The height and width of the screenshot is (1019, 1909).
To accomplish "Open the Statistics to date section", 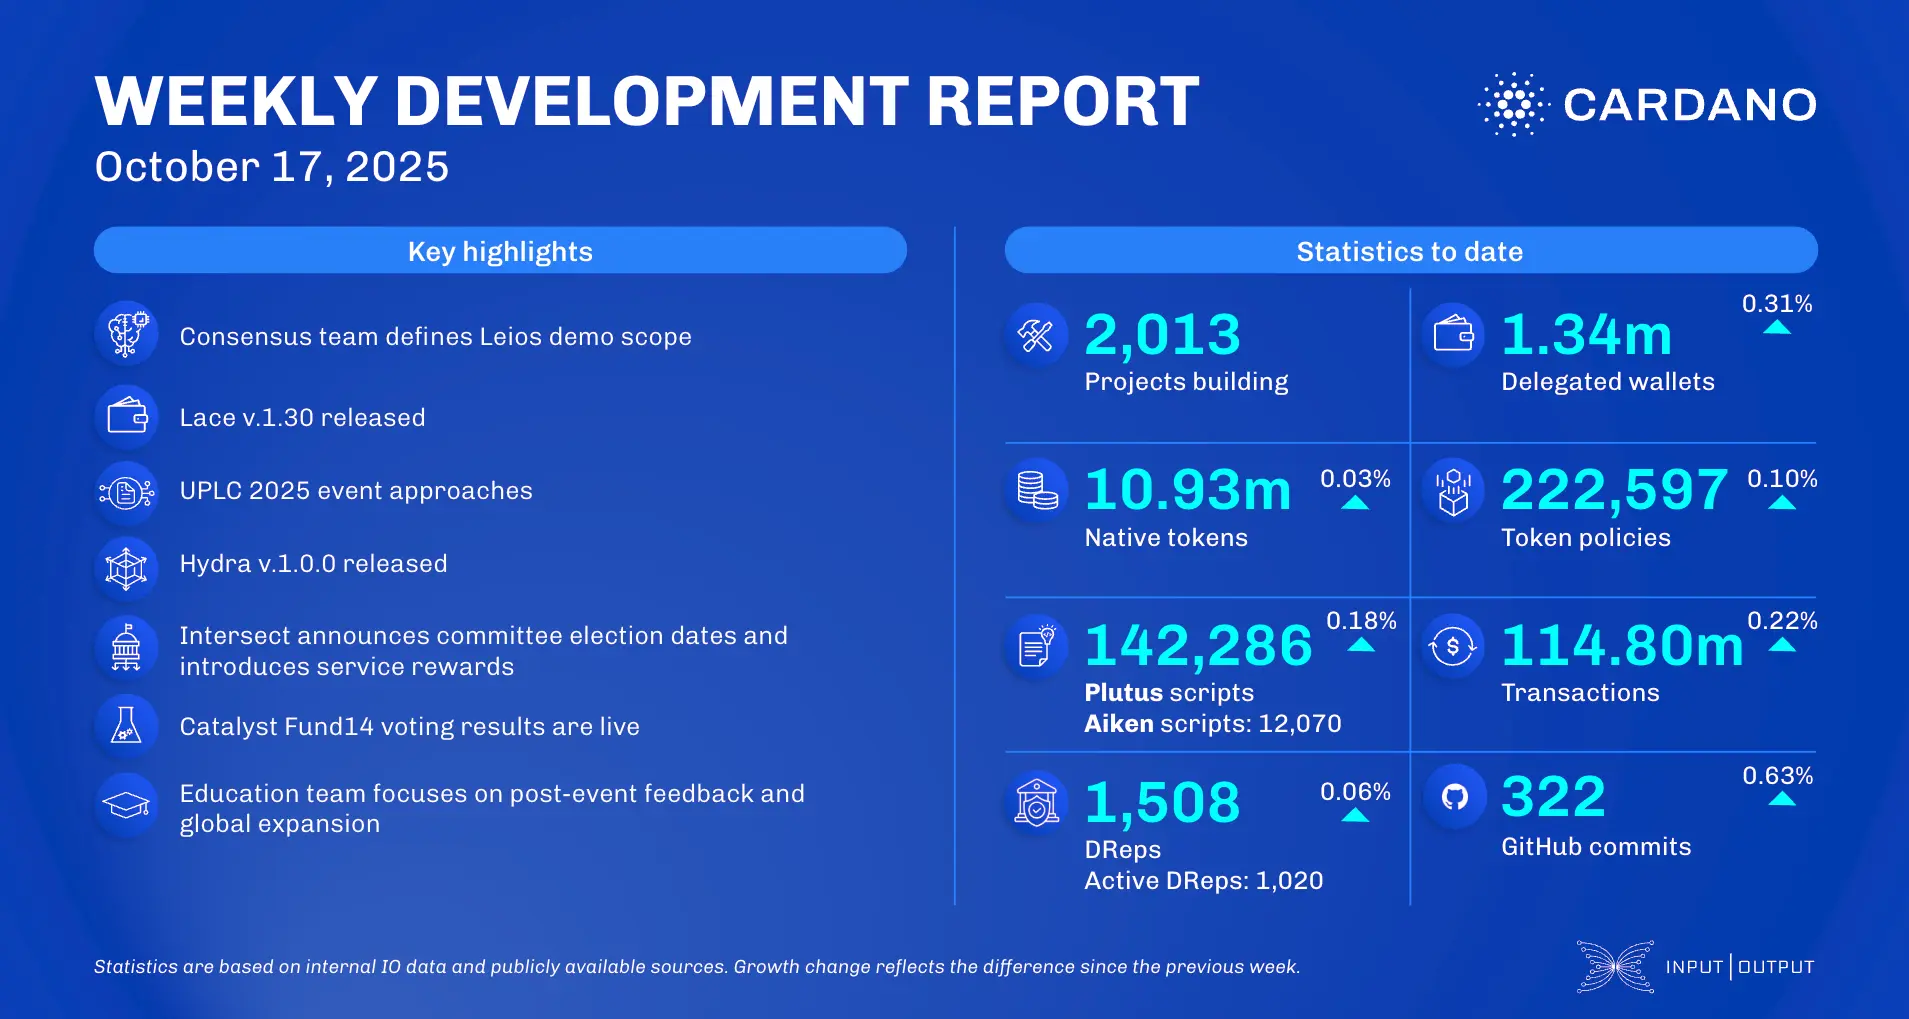I will [x=1410, y=250].
